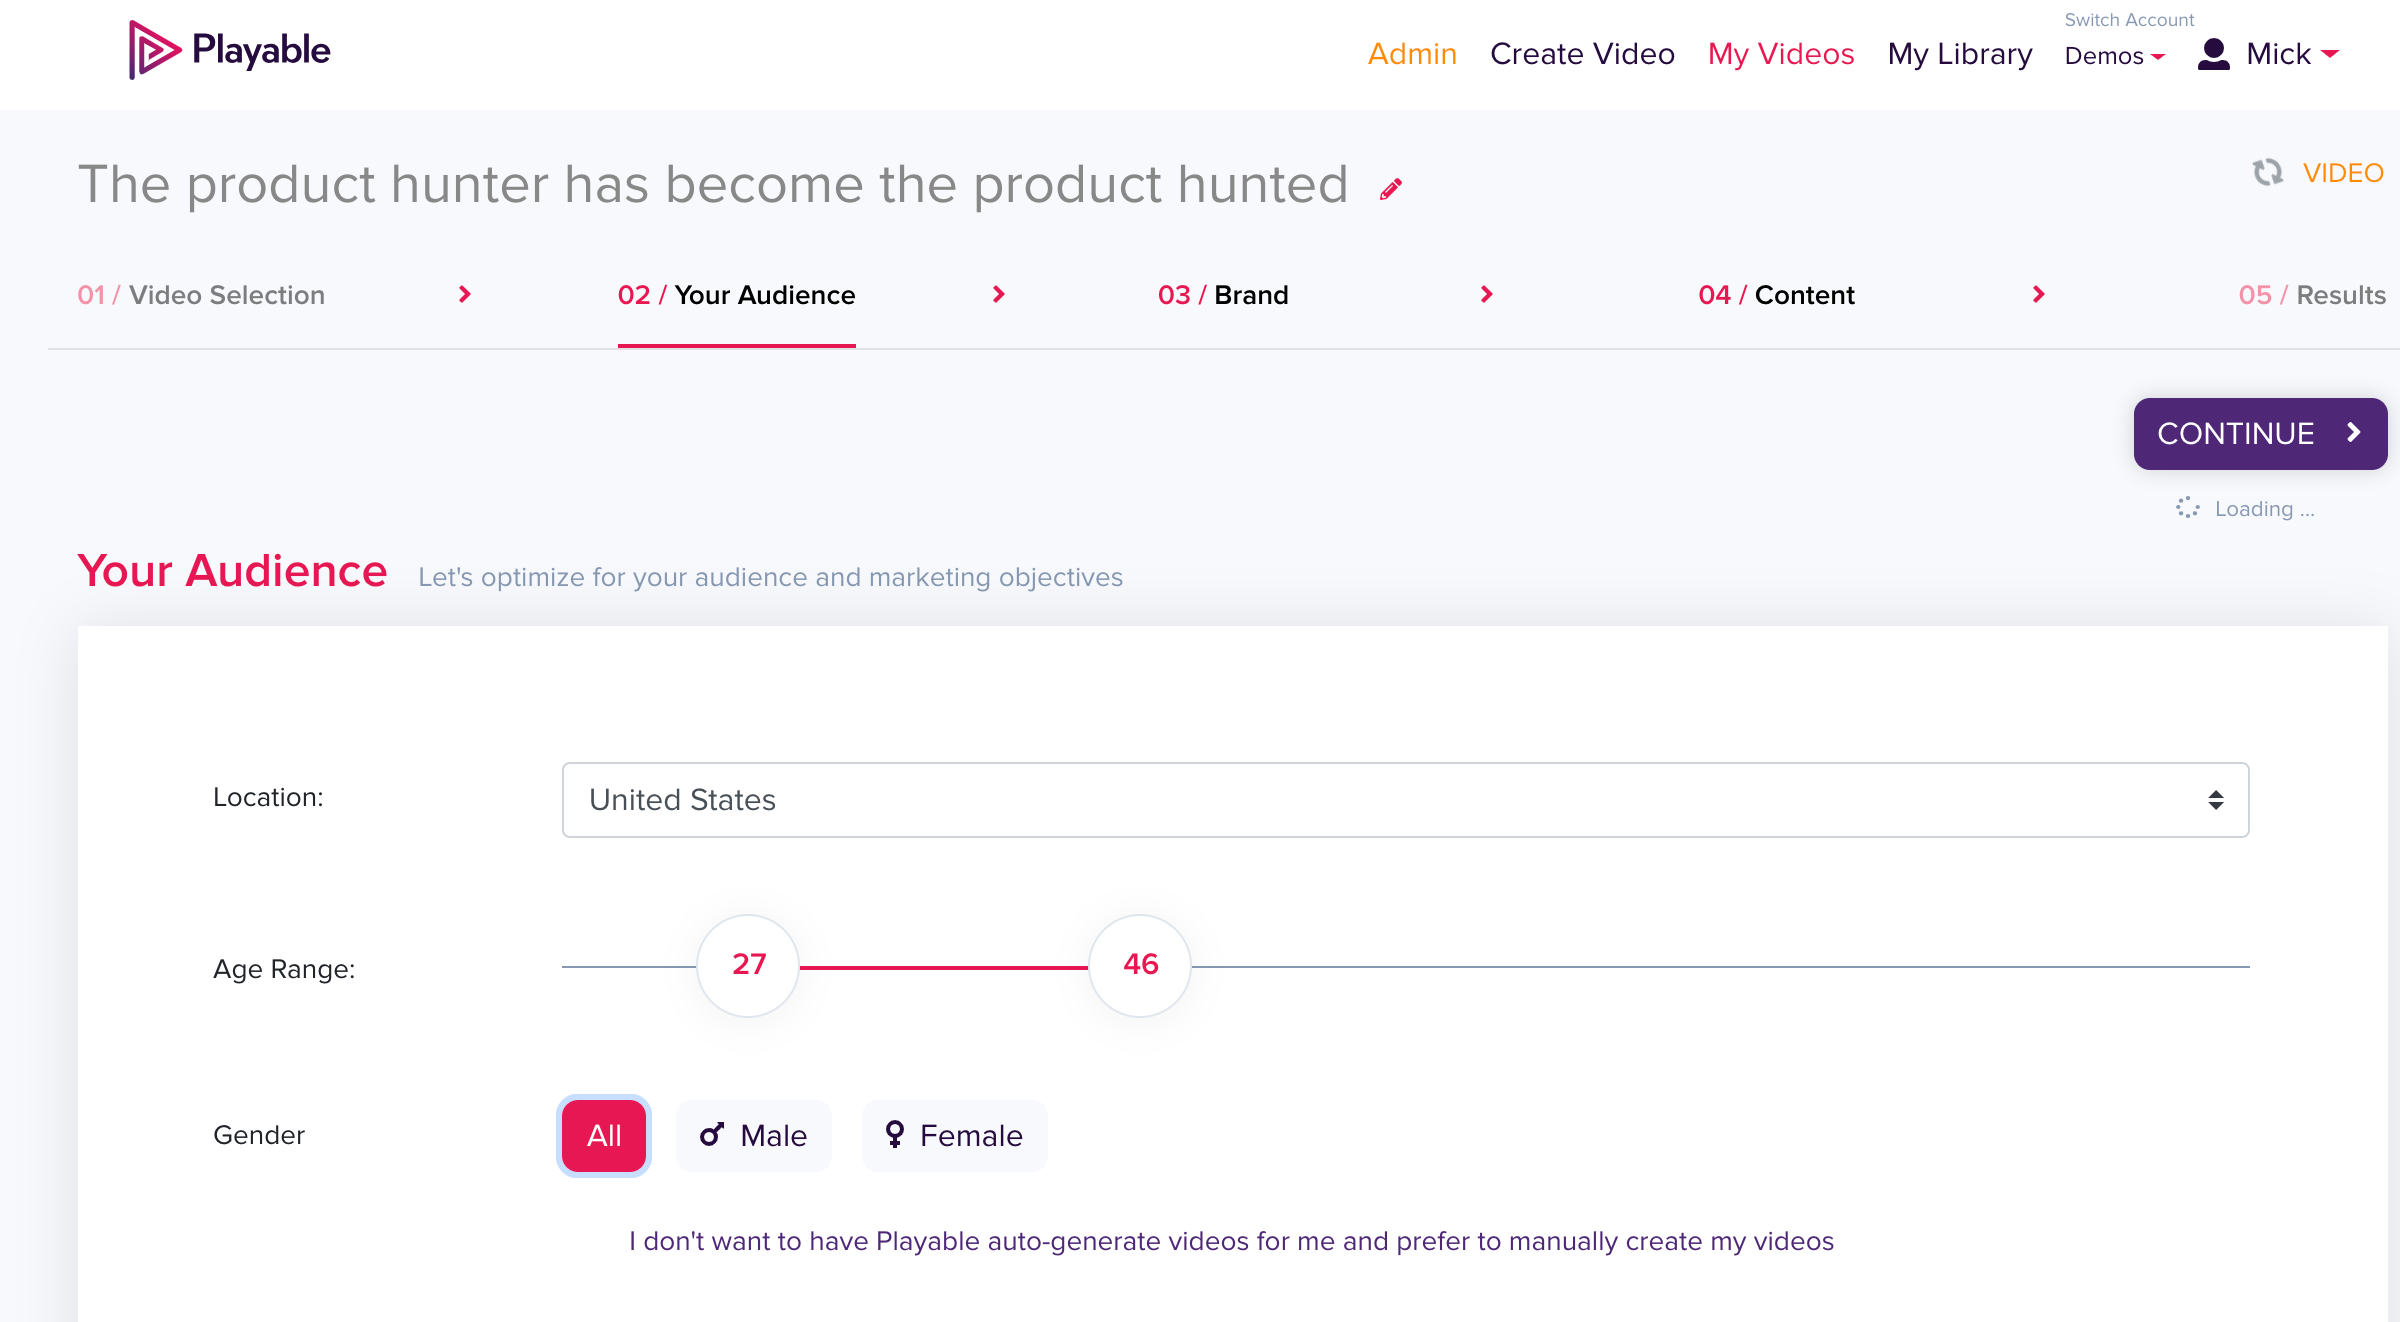This screenshot has width=2400, height=1322.
Task: Click chevron after Brand step
Action: [x=1486, y=294]
